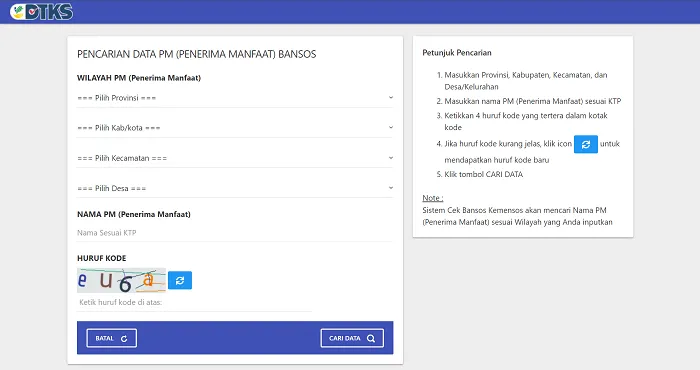Click the refresh icon in search instructions

(586, 144)
